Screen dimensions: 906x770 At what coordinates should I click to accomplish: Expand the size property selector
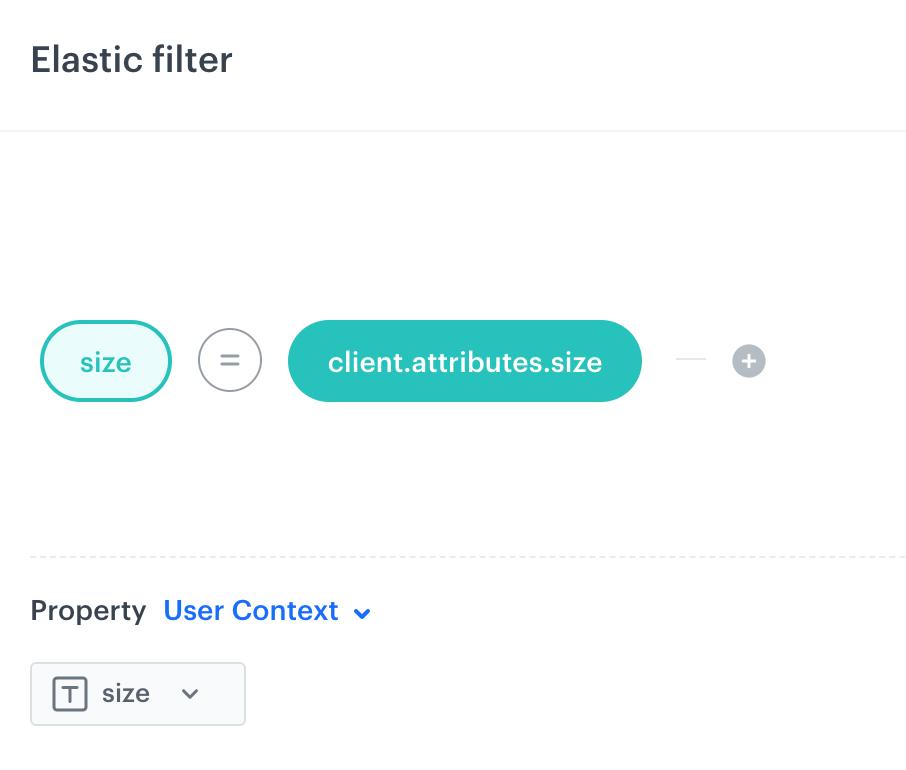(x=137, y=694)
